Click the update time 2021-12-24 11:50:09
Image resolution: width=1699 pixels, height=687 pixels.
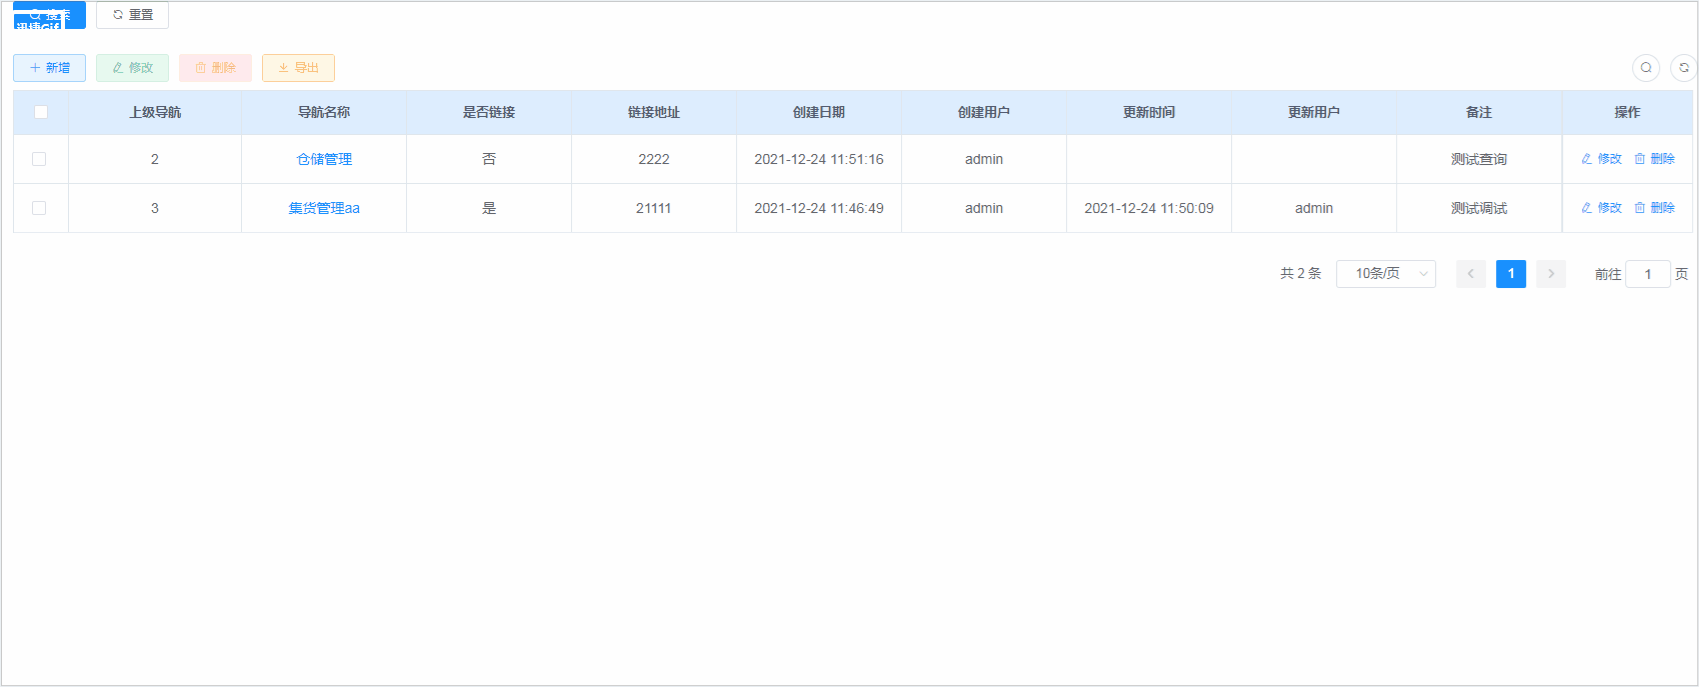[x=1149, y=208]
